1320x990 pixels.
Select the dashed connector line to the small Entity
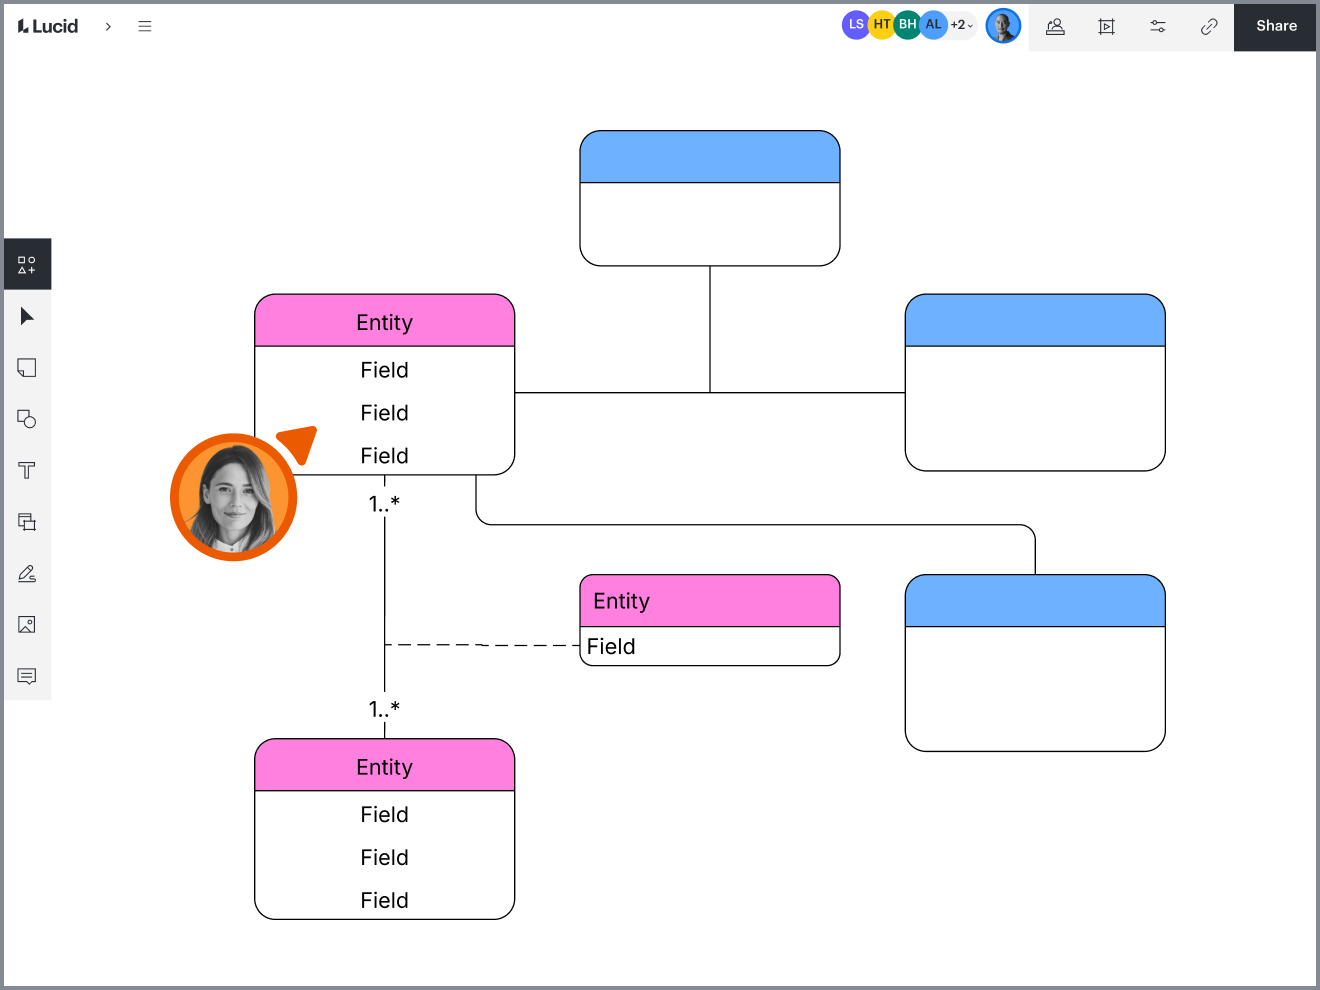tap(482, 645)
